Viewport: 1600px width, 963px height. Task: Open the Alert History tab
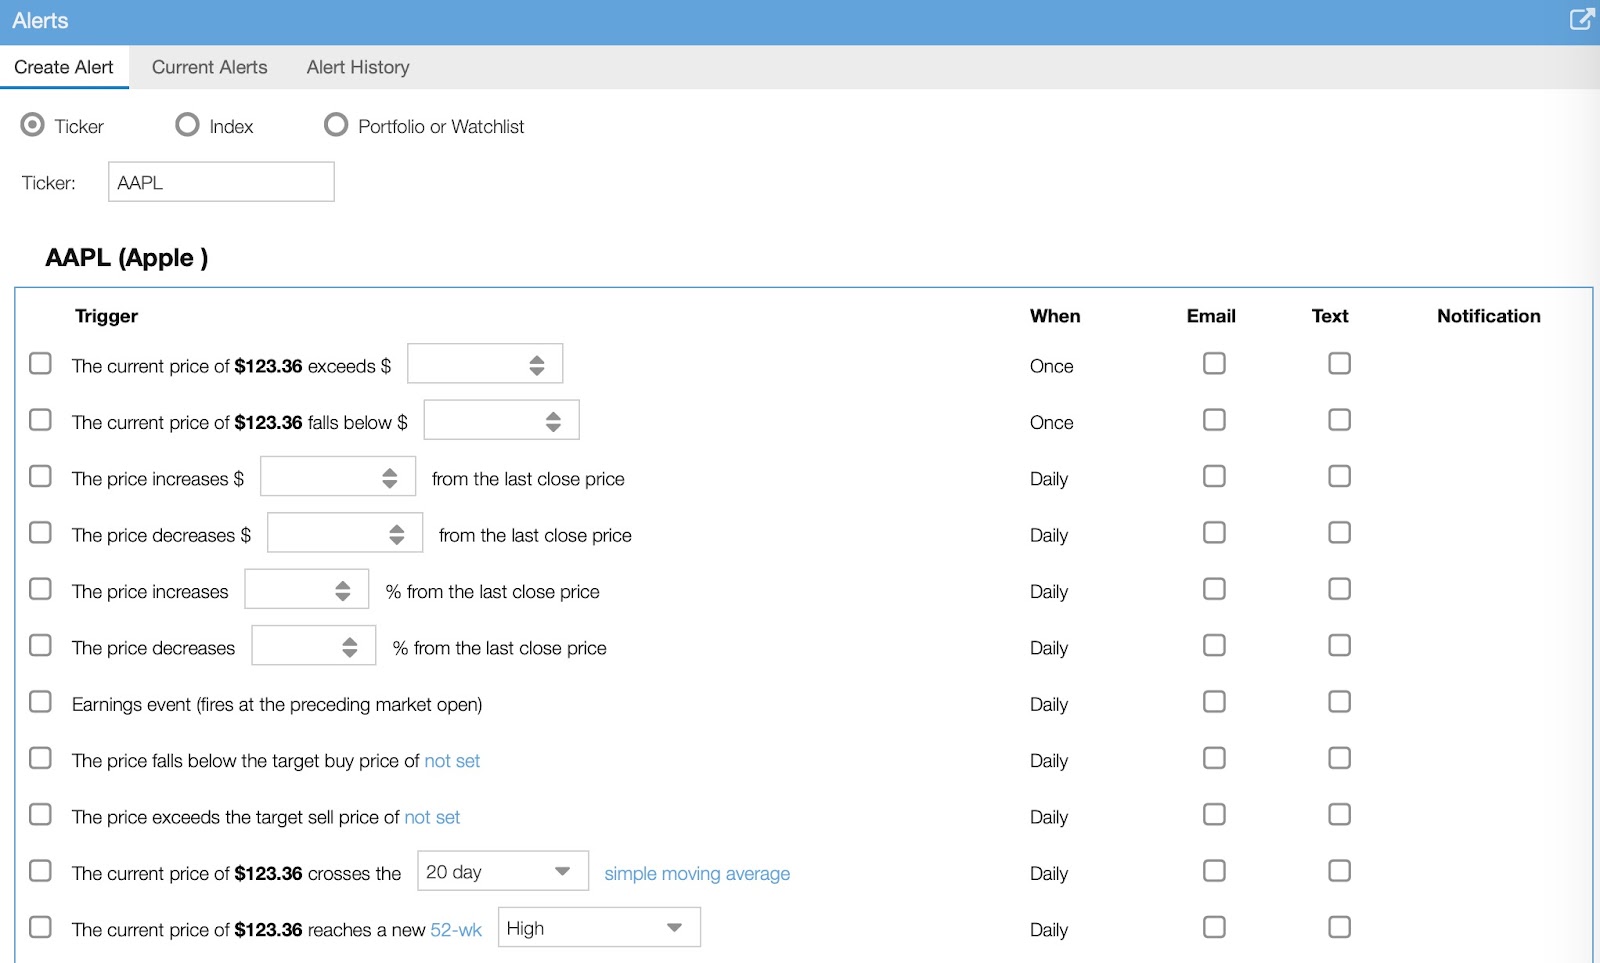(358, 67)
